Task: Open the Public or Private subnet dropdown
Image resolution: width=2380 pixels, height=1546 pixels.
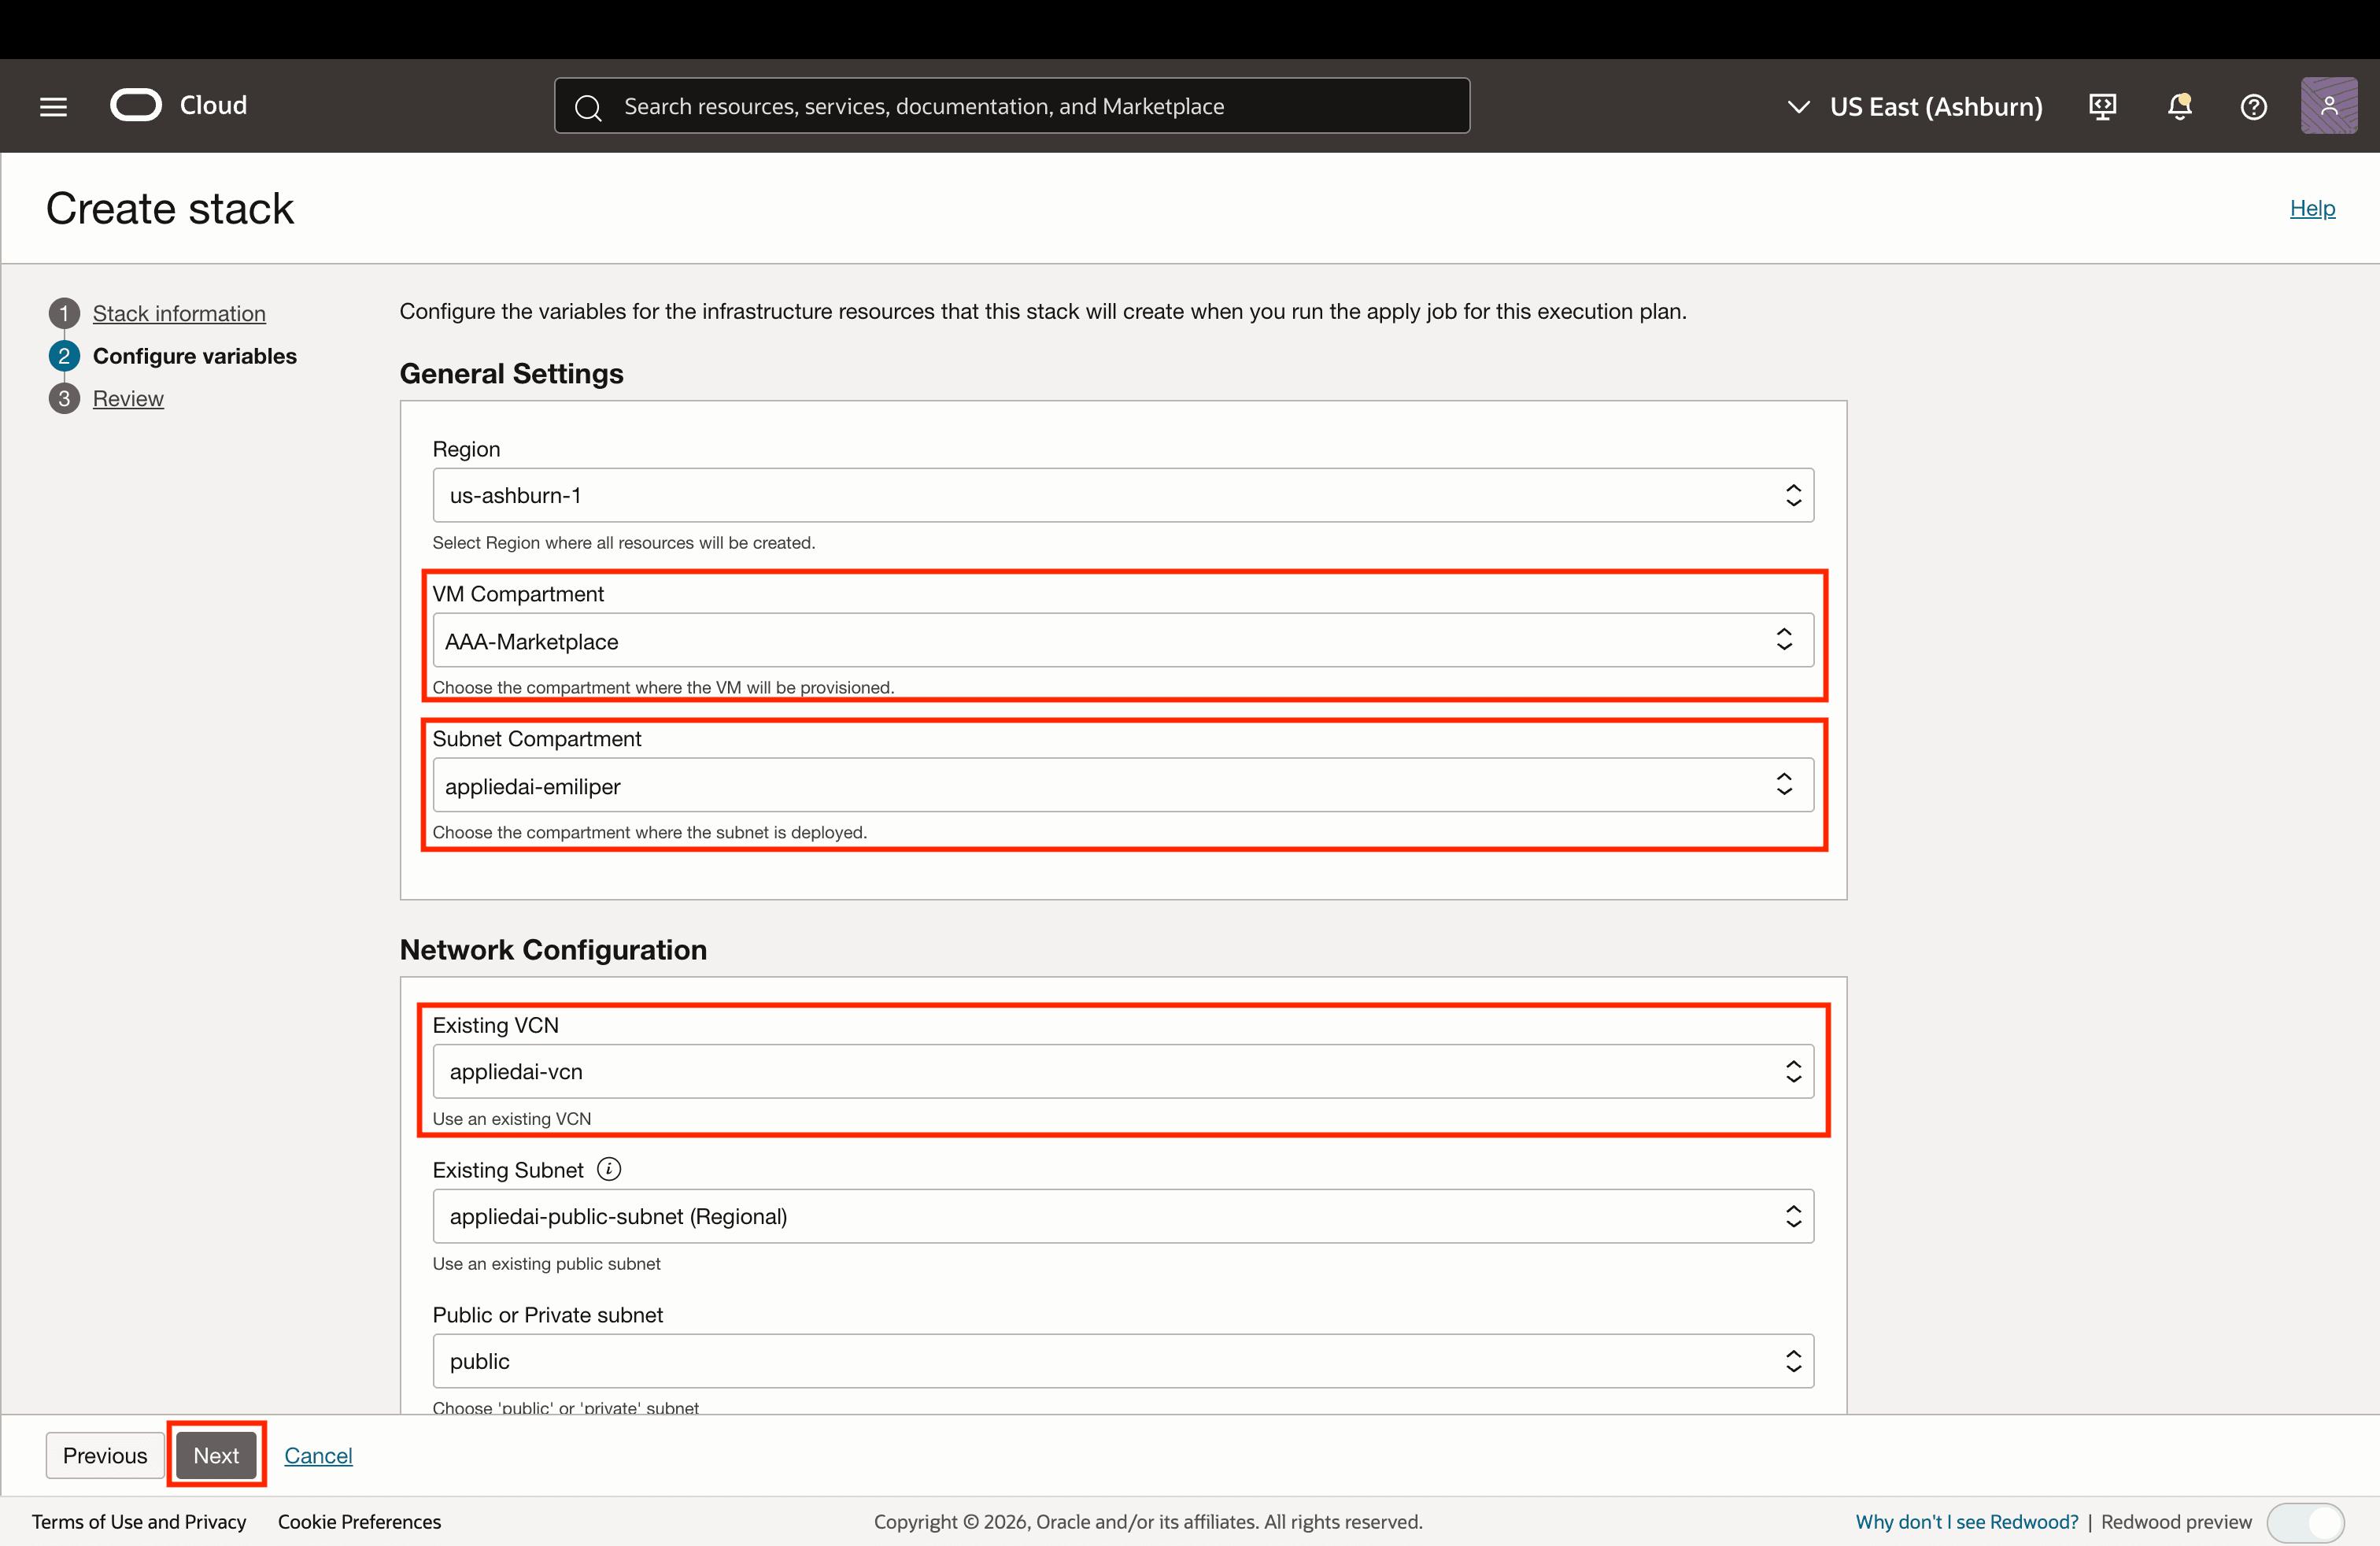Action: [1123, 1361]
